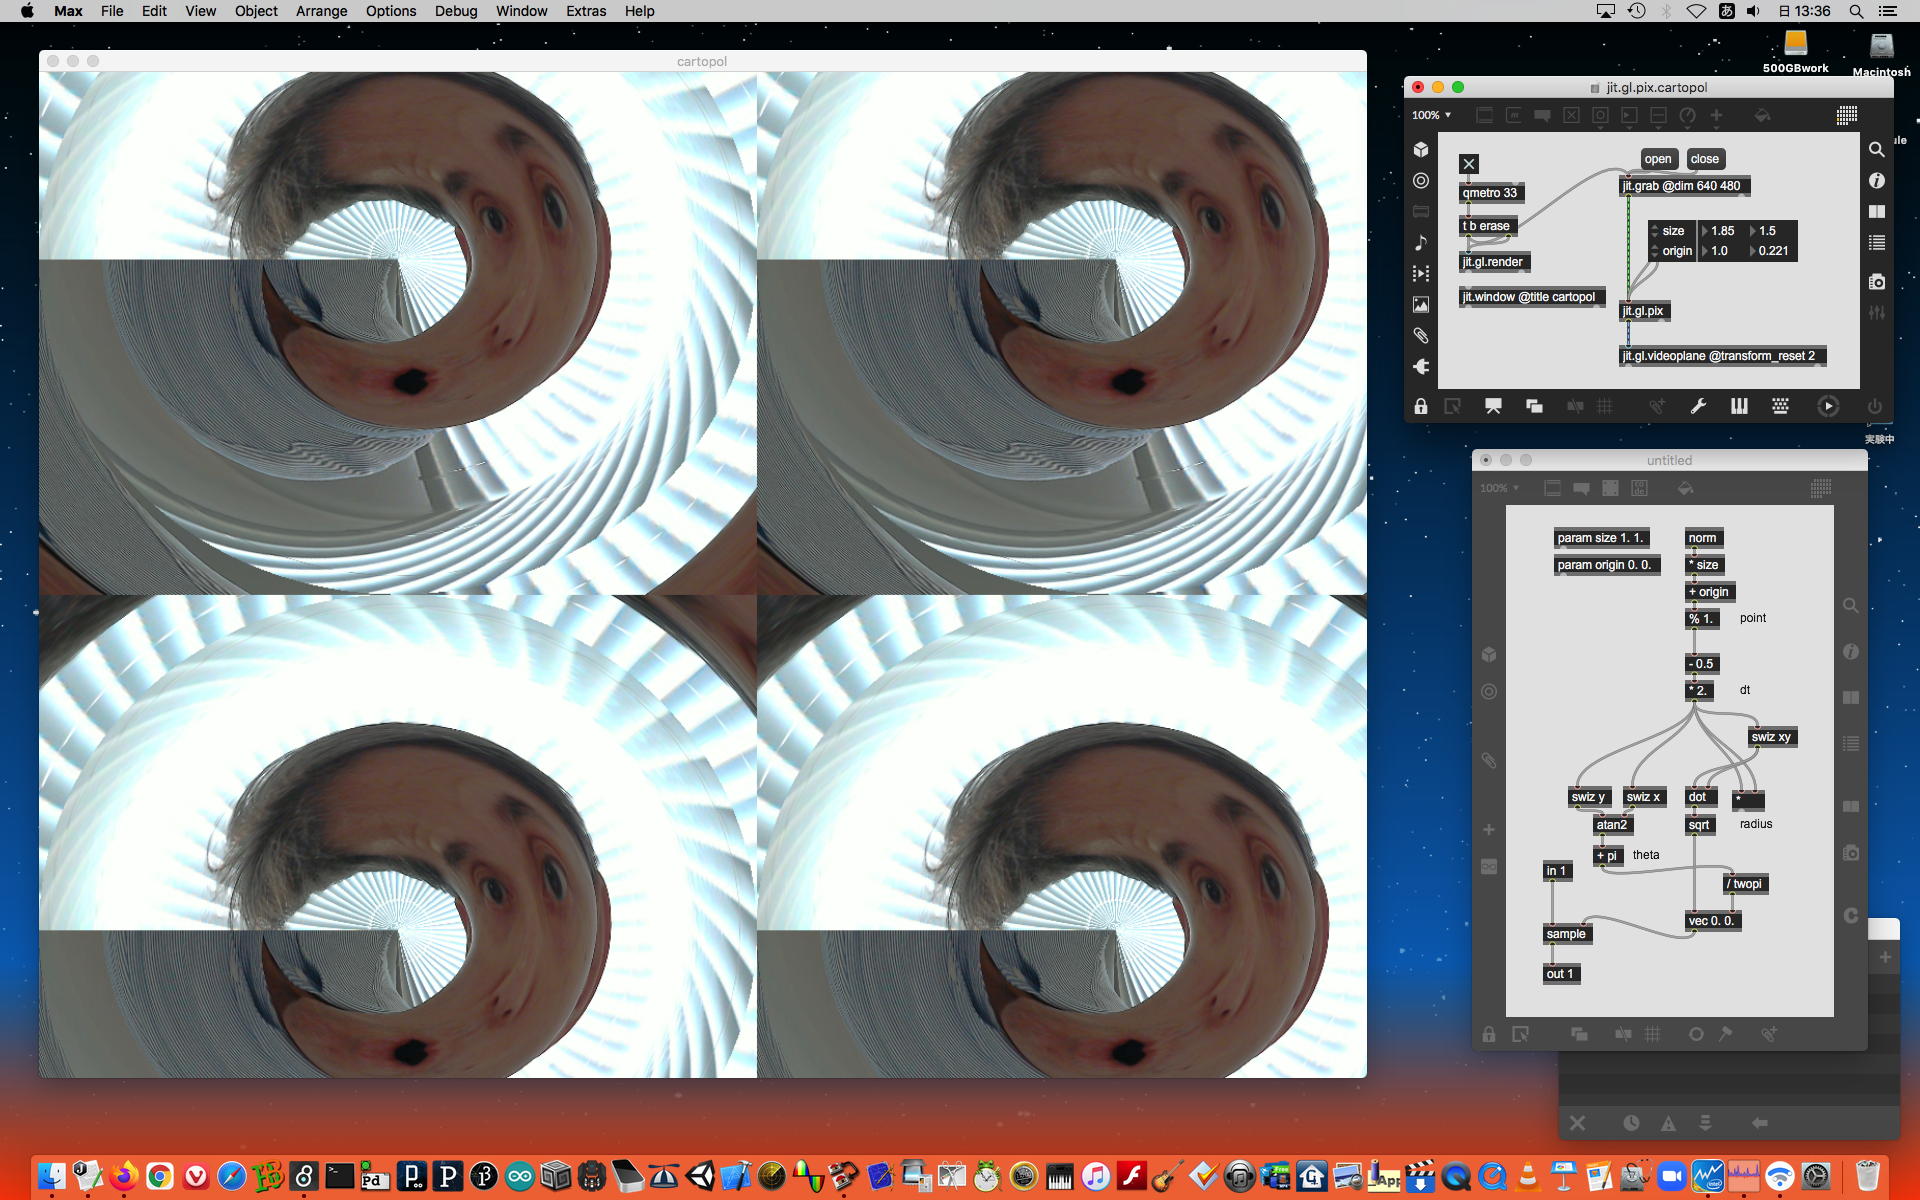The height and width of the screenshot is (1200, 1920).
Task: Open the objects browser cube icon
Action: click(1421, 150)
